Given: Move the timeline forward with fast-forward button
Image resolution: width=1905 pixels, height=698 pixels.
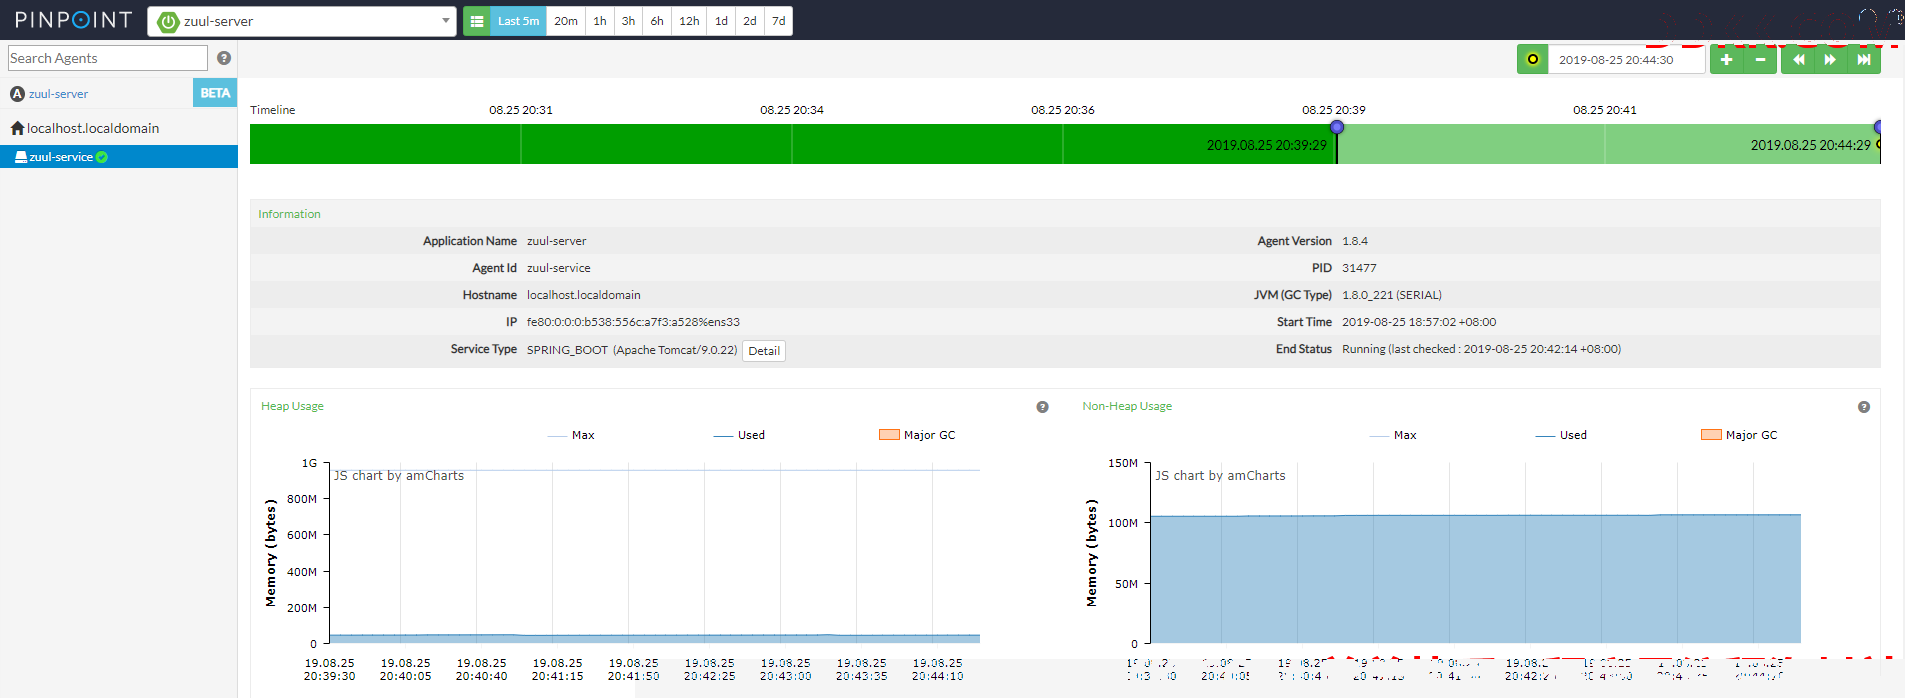Looking at the screenshot, I should [x=1830, y=59].
